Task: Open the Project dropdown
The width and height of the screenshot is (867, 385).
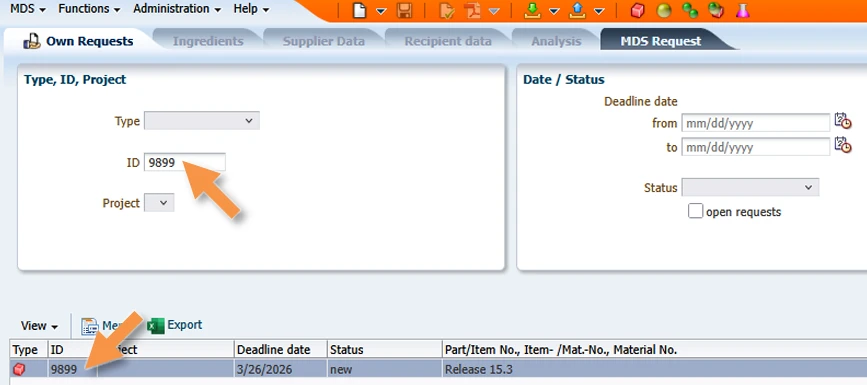Action: pos(159,203)
